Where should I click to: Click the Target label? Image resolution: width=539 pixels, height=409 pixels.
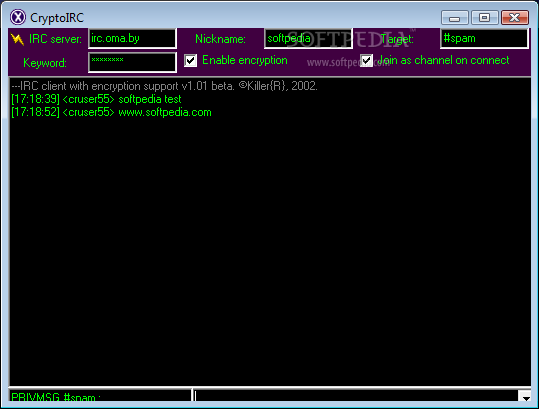(x=397, y=39)
